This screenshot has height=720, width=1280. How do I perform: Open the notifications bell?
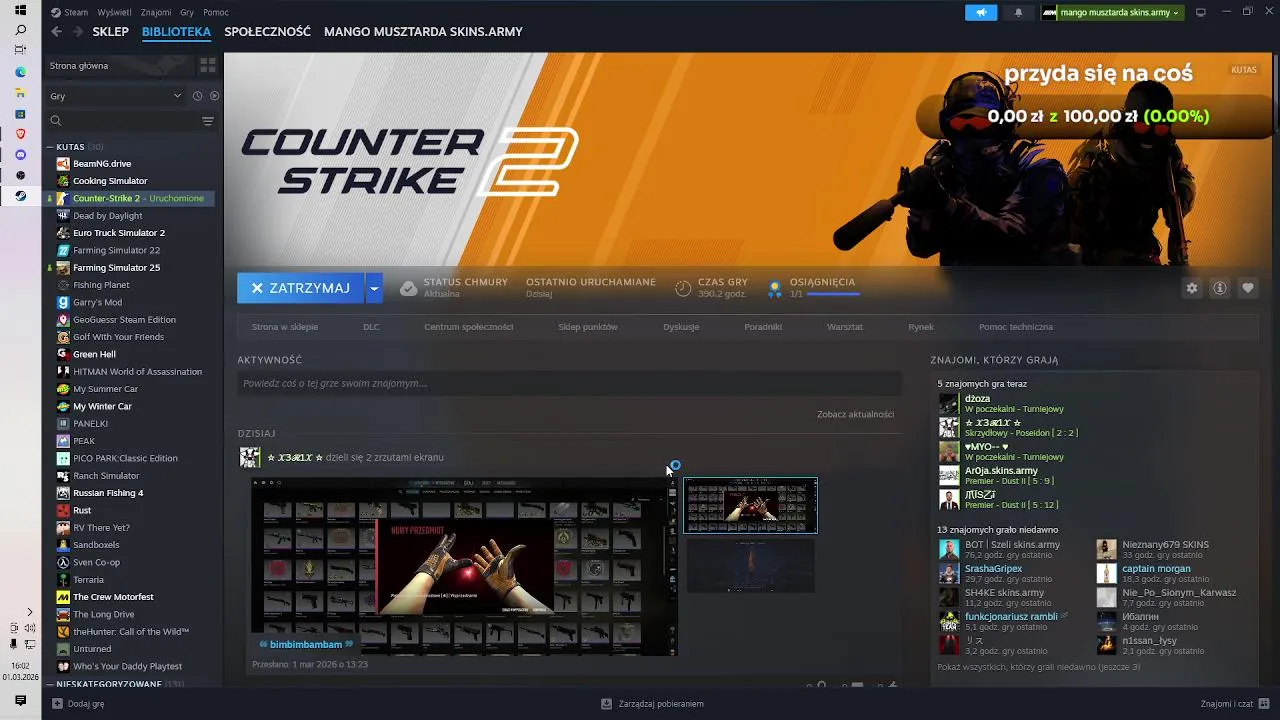(x=1018, y=12)
